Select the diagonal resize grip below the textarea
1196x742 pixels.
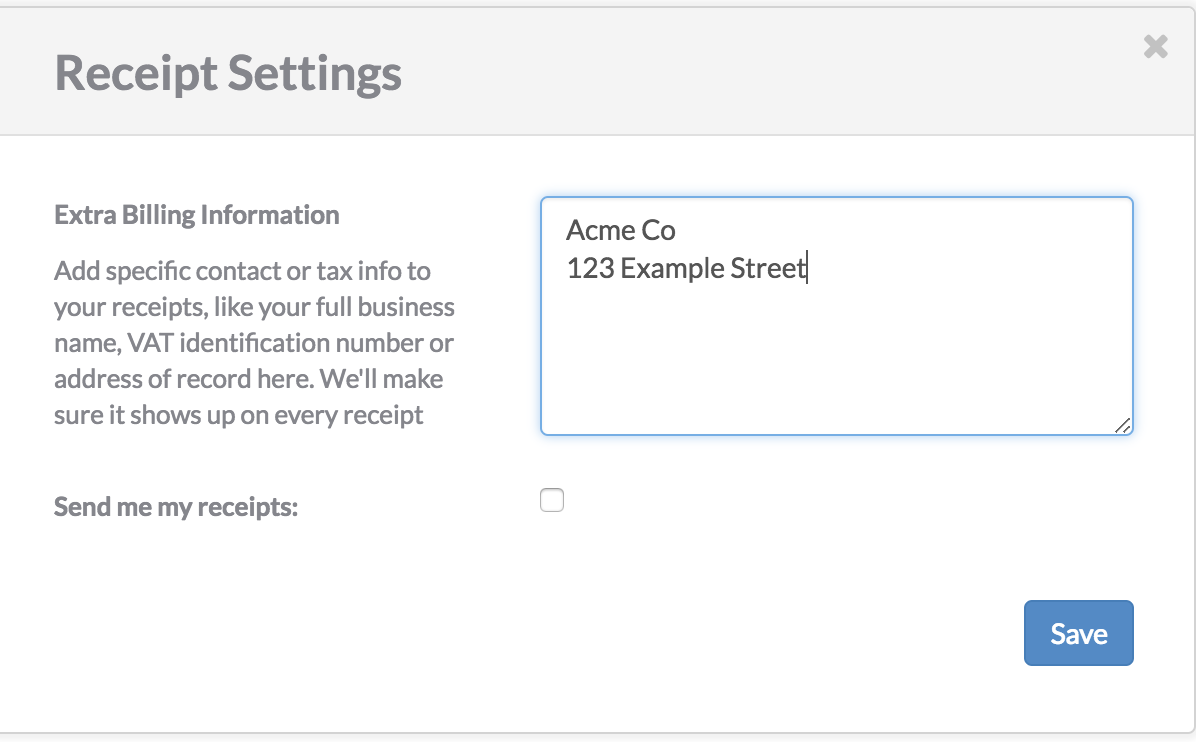(x=1124, y=426)
